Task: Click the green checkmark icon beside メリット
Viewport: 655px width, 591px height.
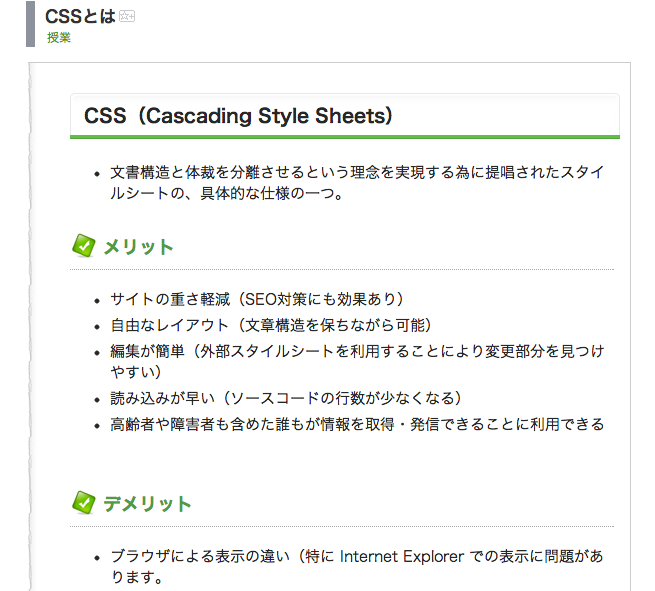Action: click(84, 246)
